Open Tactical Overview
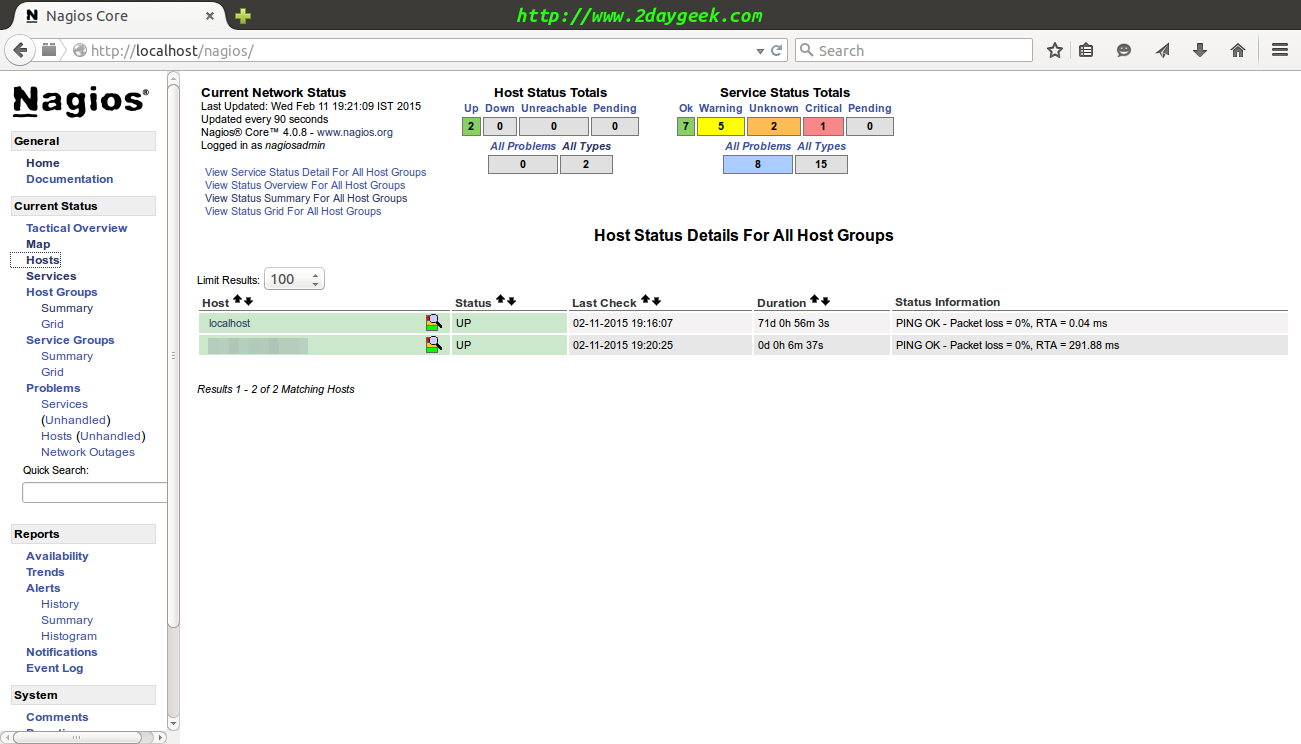The width and height of the screenshot is (1301, 744). tap(77, 228)
